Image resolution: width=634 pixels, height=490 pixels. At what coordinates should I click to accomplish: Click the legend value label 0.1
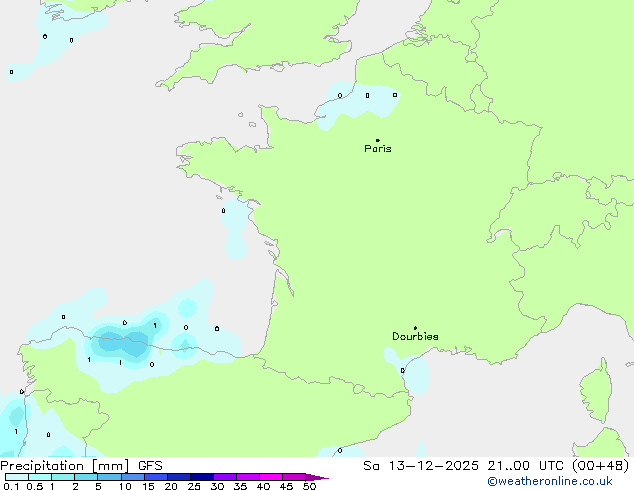(11, 486)
